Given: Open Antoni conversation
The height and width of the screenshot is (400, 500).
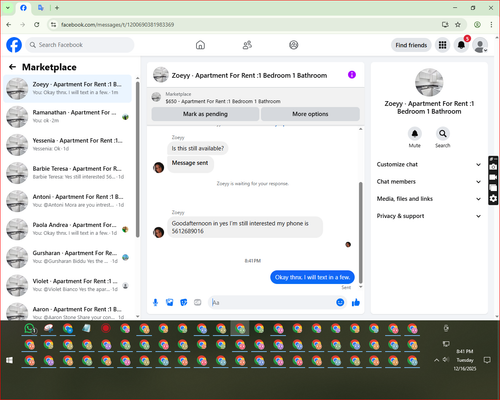Looking at the screenshot, I should (68, 201).
